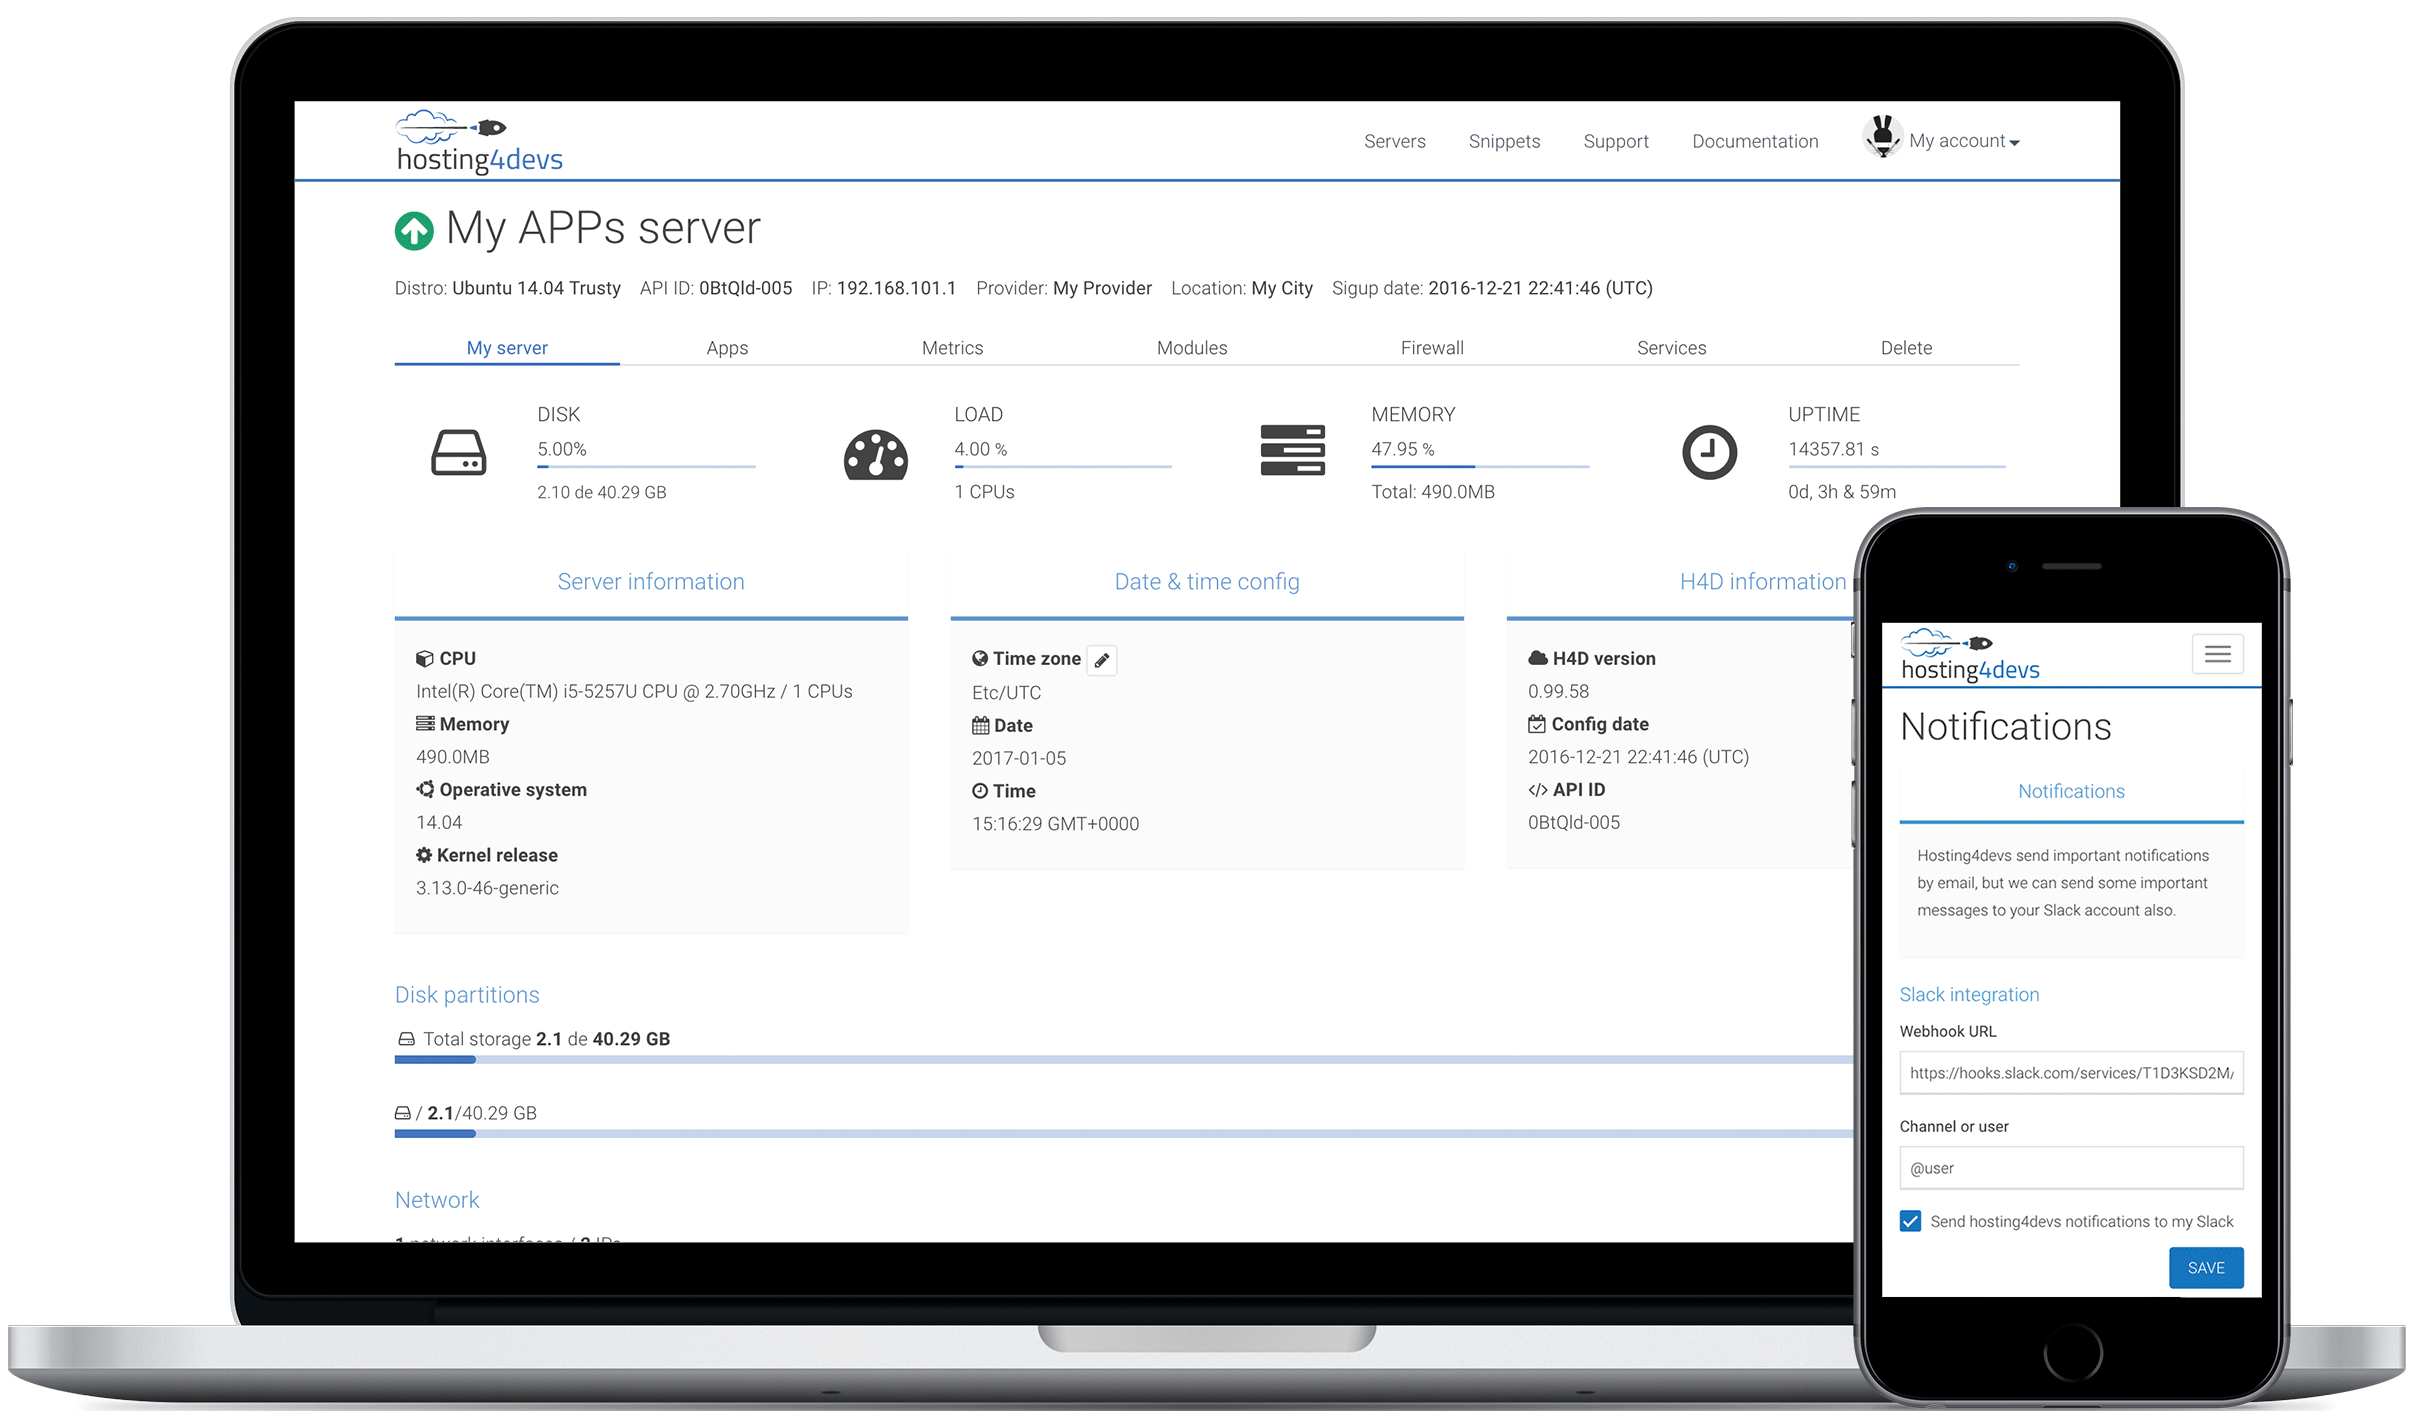Click the hosting4devs logo on laptop
Image resolution: width=2418 pixels, height=1411 pixels.
tap(479, 142)
